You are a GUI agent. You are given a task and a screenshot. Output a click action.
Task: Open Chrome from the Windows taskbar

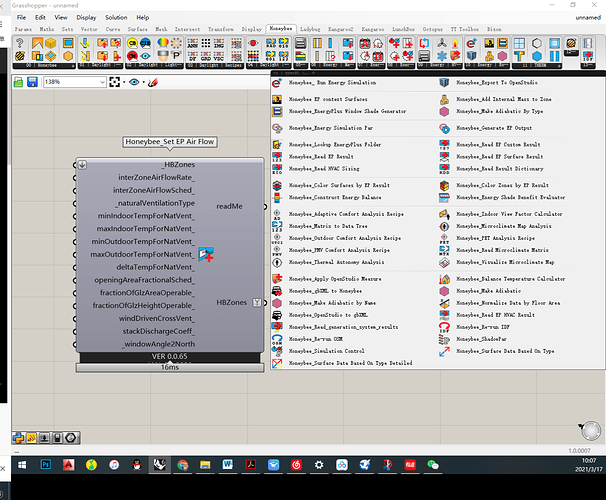pyautogui.click(x=182, y=465)
